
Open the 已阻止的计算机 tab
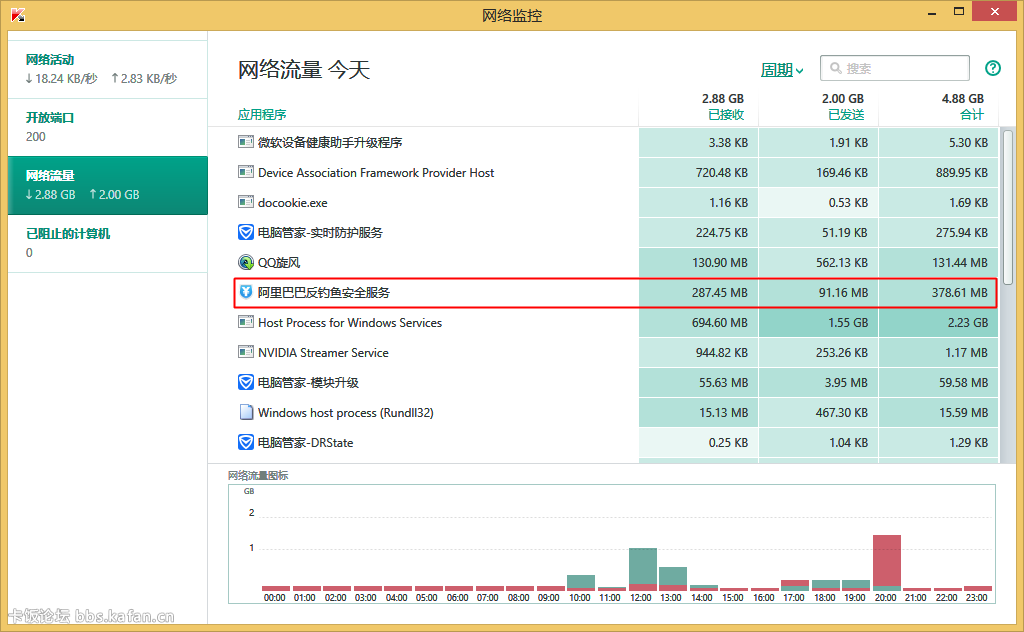tap(108, 244)
